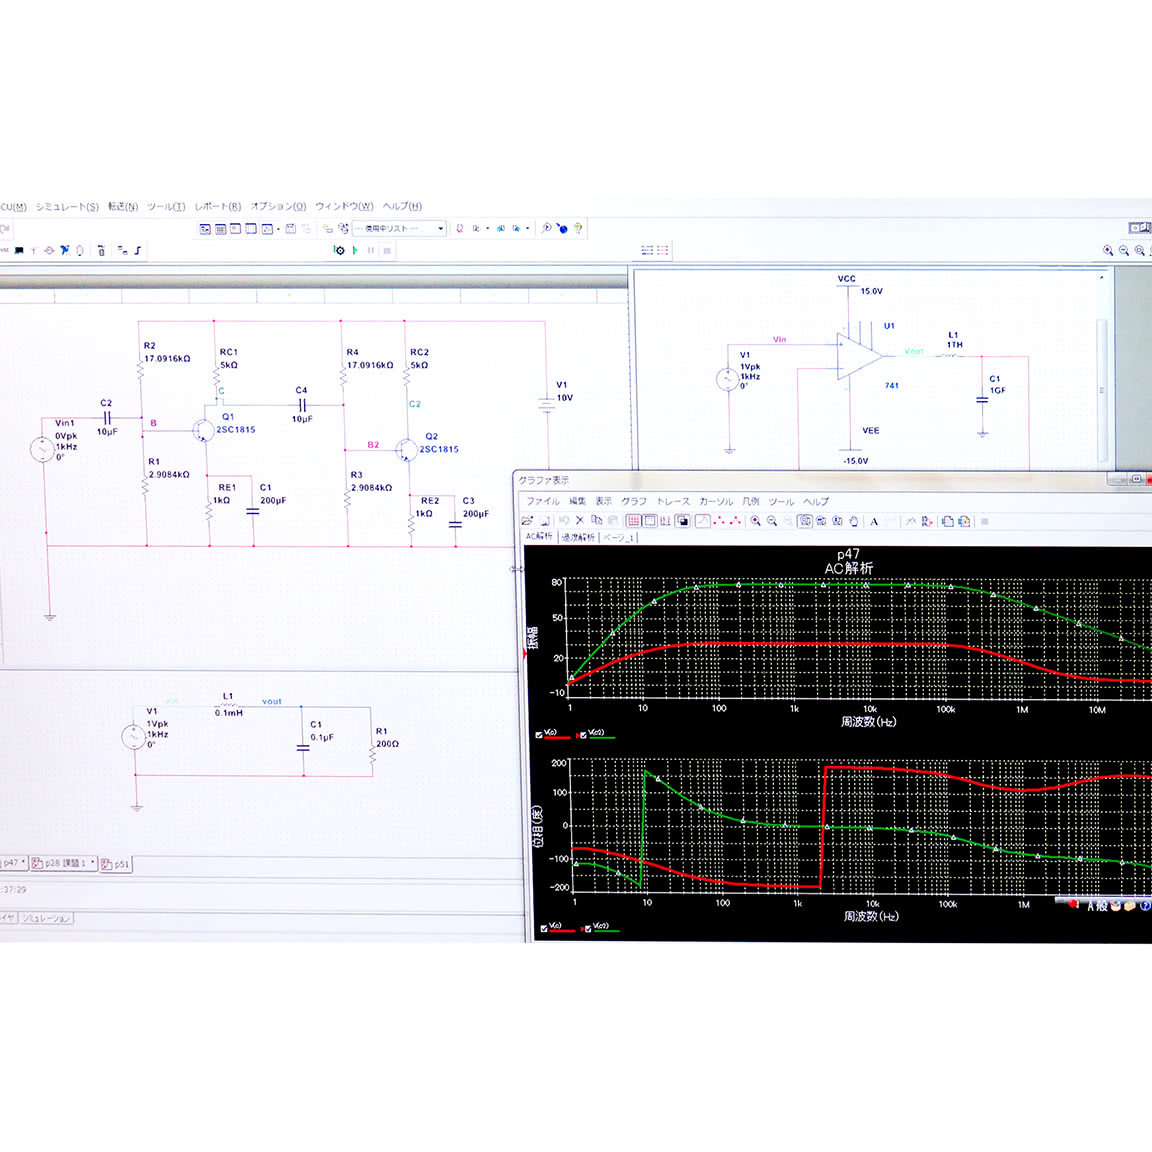Click the IME A般 language bar indicator
Viewport: 1152px width, 1152px height.
tap(1097, 906)
